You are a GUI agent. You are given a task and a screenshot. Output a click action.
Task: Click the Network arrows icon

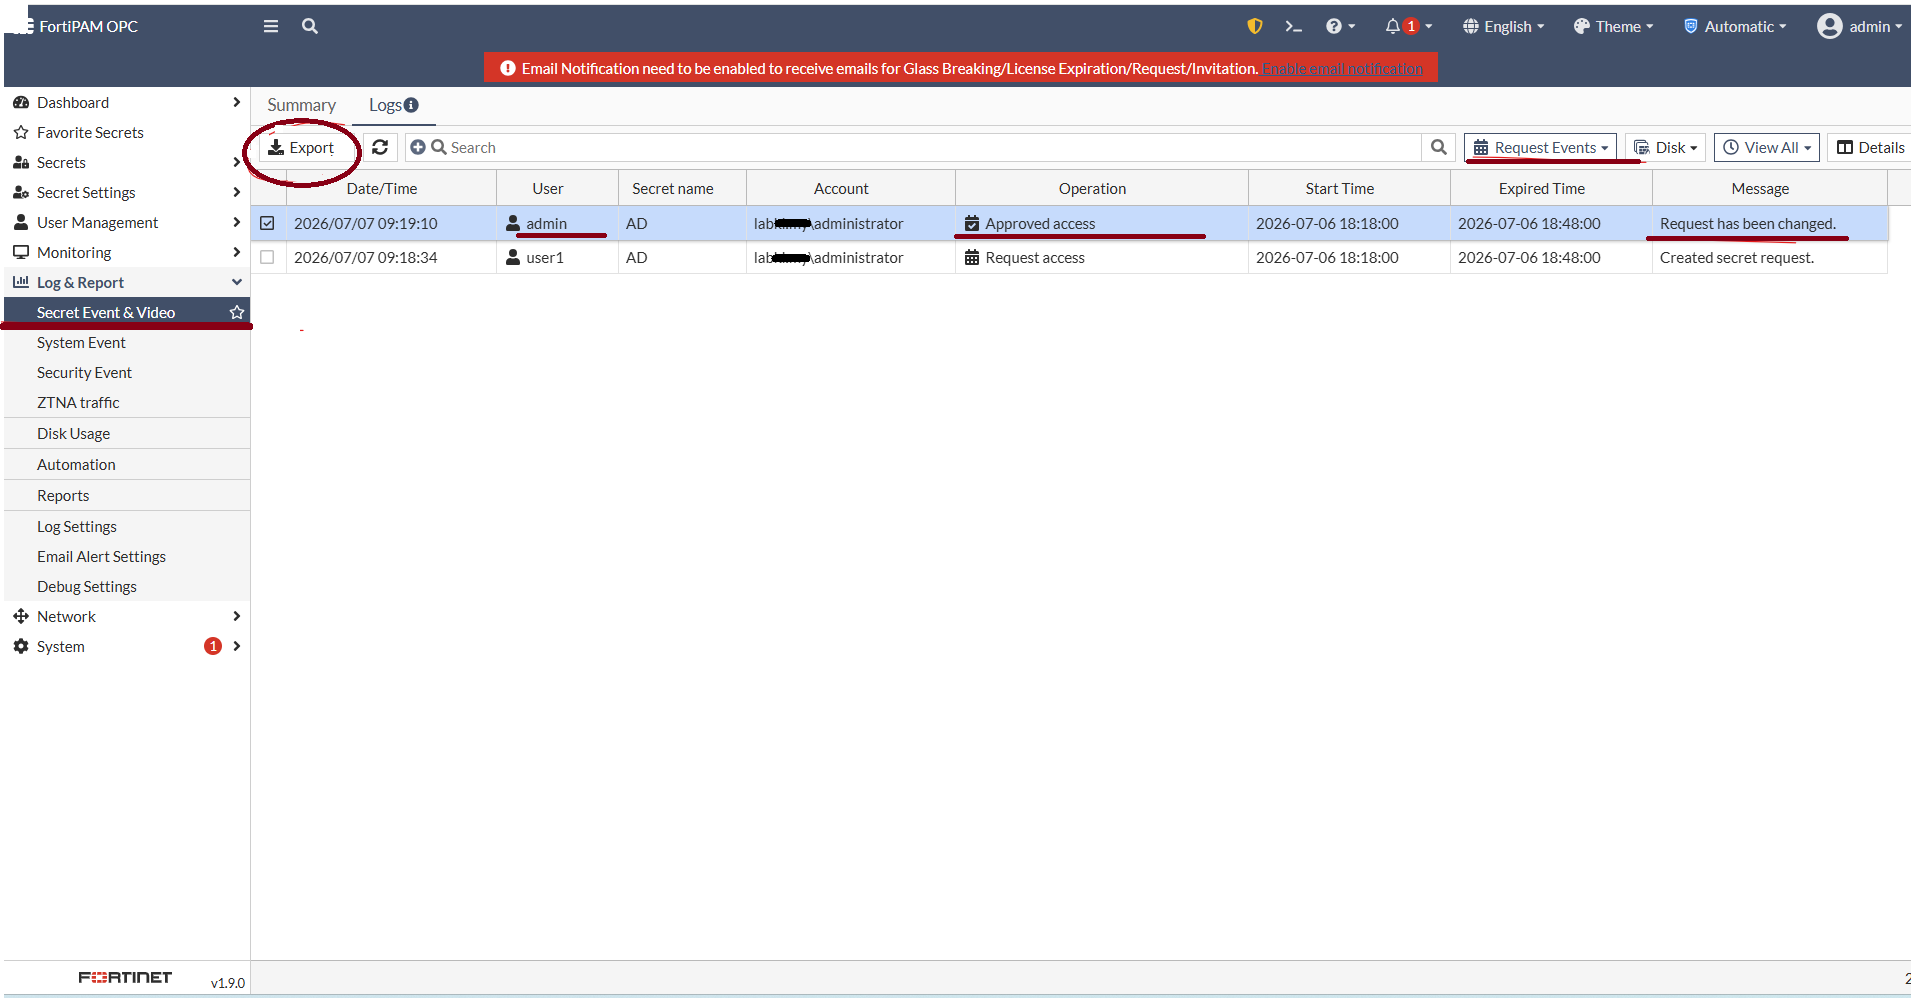[x=21, y=616]
